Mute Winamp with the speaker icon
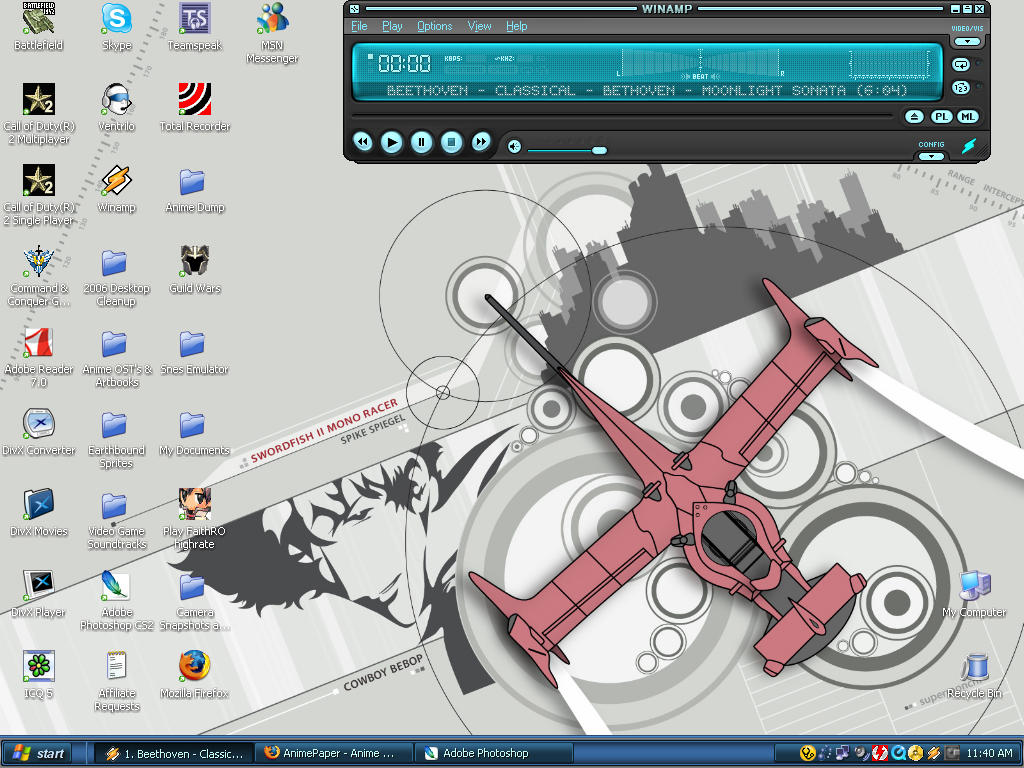1024x768 pixels. coord(515,146)
